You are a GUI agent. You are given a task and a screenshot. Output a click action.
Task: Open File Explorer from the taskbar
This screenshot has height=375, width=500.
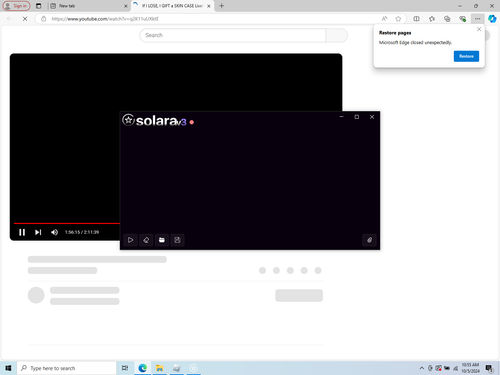(160, 368)
